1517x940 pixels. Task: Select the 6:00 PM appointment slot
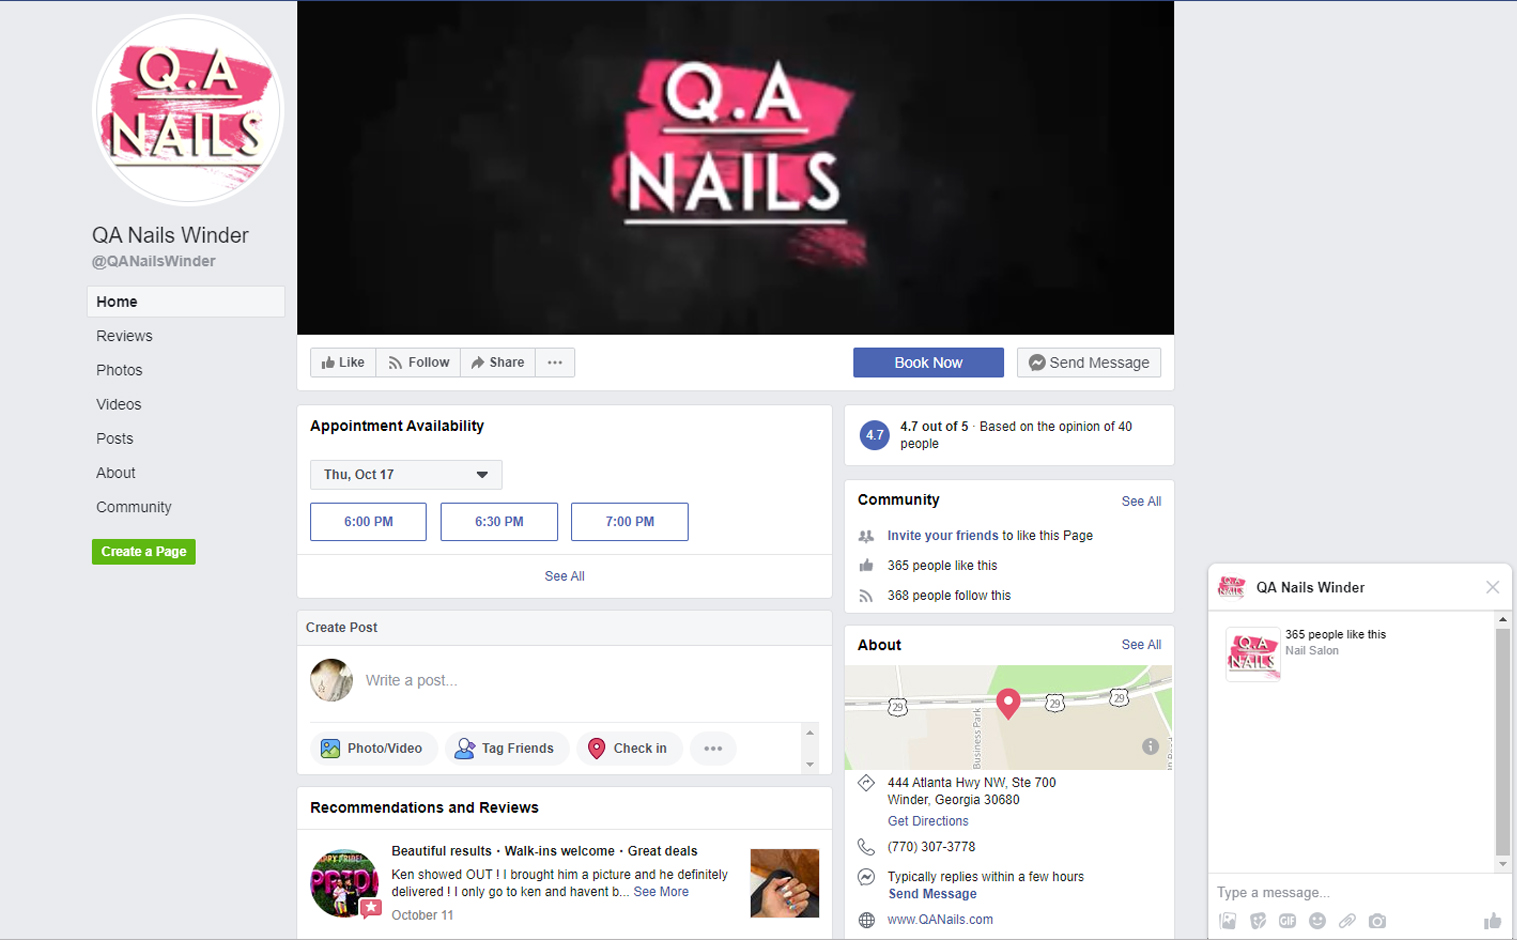[368, 521]
